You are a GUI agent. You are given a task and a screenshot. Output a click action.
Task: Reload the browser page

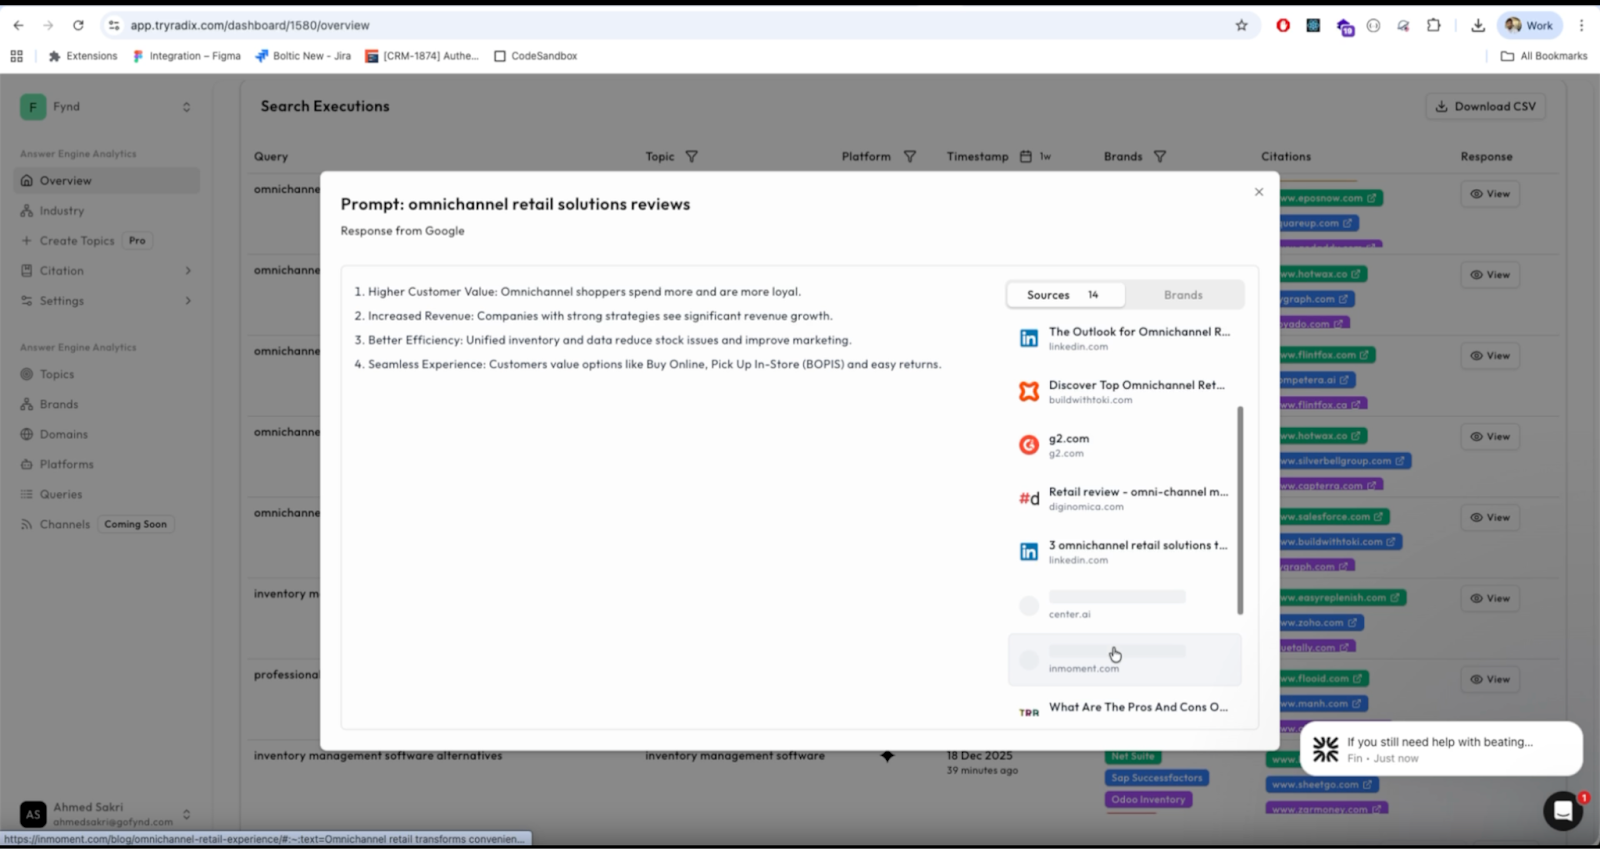point(78,25)
